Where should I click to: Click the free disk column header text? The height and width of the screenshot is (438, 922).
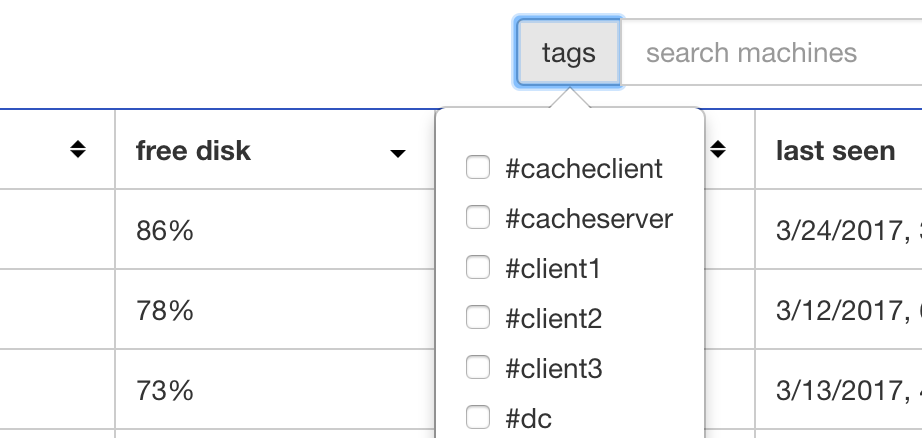click(193, 150)
